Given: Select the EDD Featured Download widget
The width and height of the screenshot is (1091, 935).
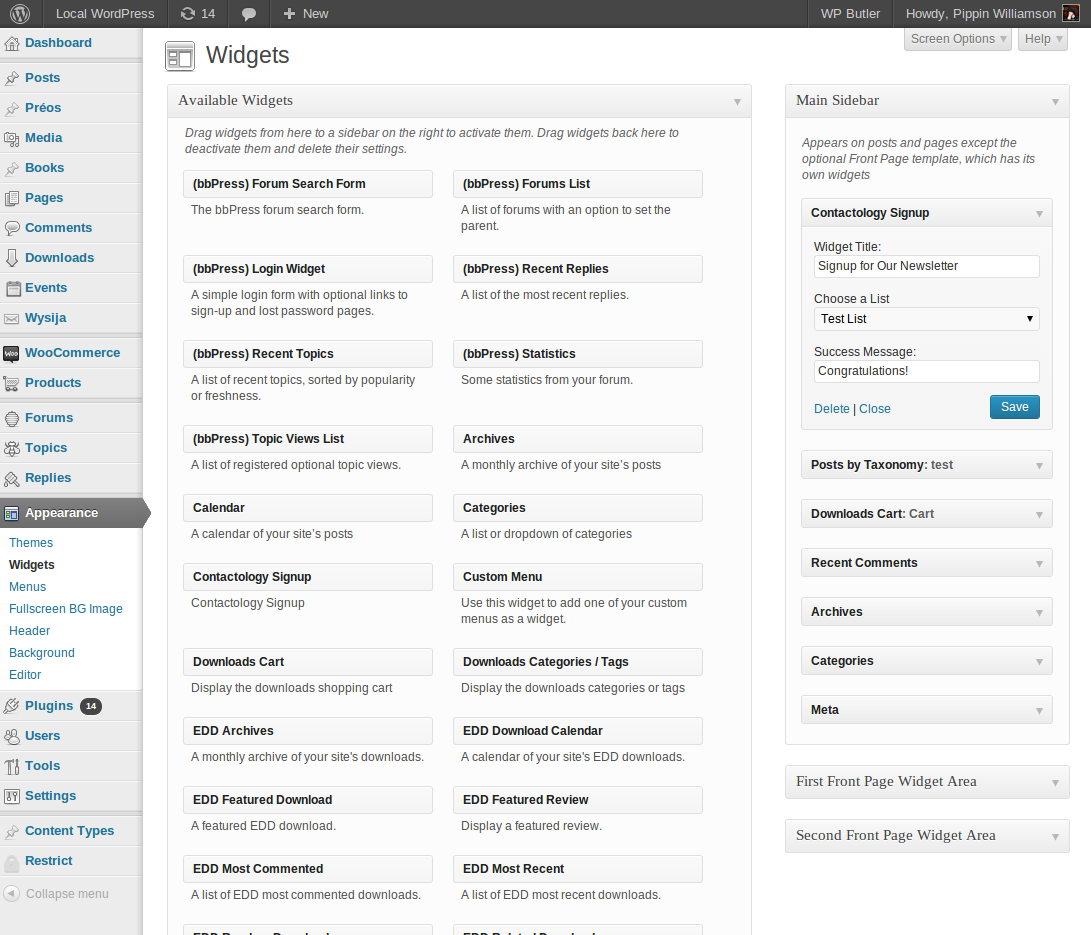Looking at the screenshot, I should pyautogui.click(x=308, y=799).
